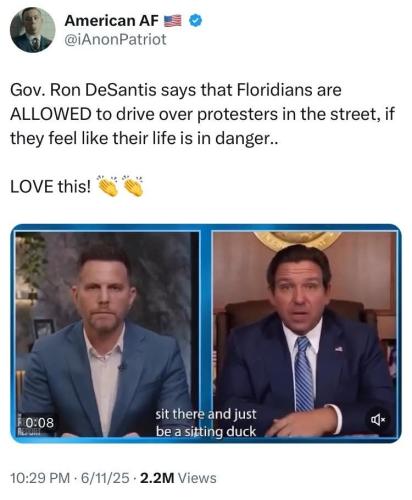Click the American AF display name
This screenshot has width=412, height=500.
[x=111, y=21]
